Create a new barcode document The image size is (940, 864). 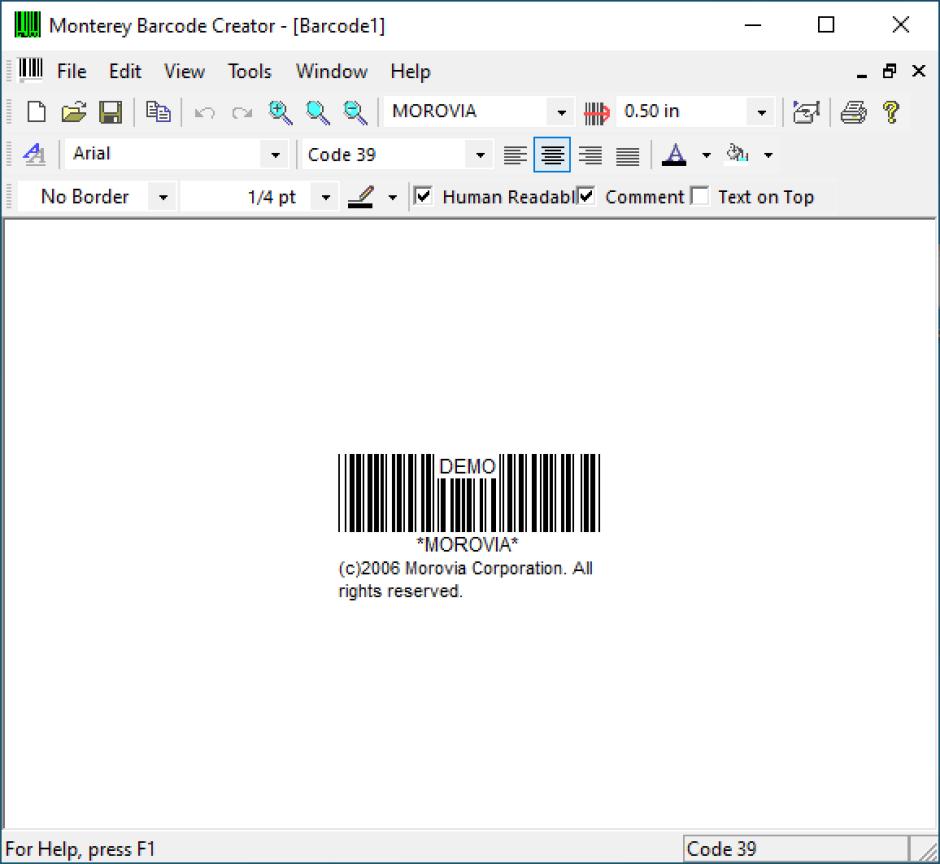coord(37,112)
